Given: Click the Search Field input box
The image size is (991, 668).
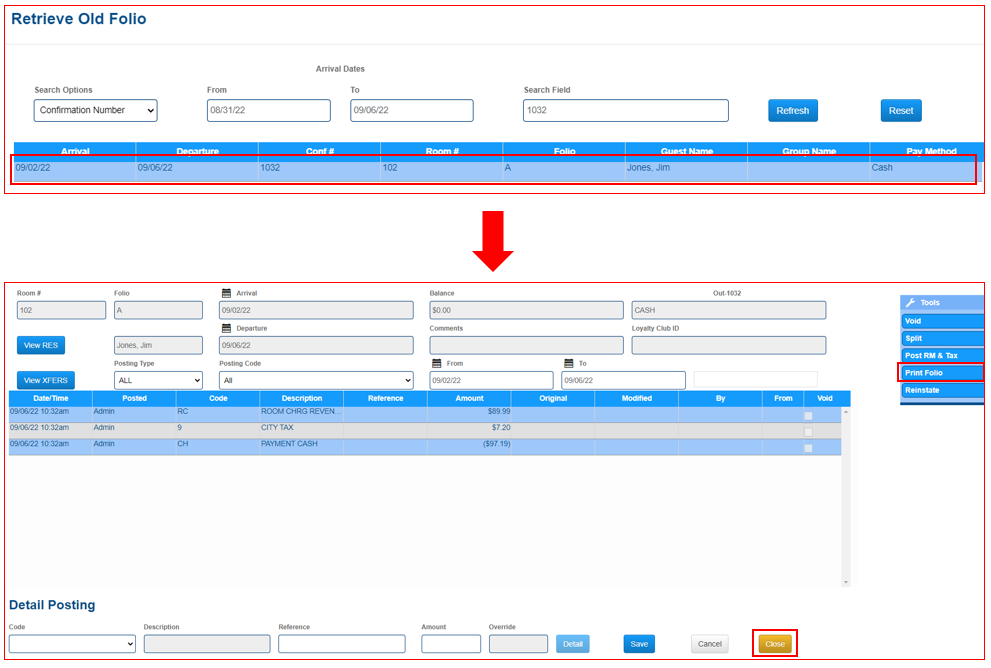Looking at the screenshot, I should 625,110.
